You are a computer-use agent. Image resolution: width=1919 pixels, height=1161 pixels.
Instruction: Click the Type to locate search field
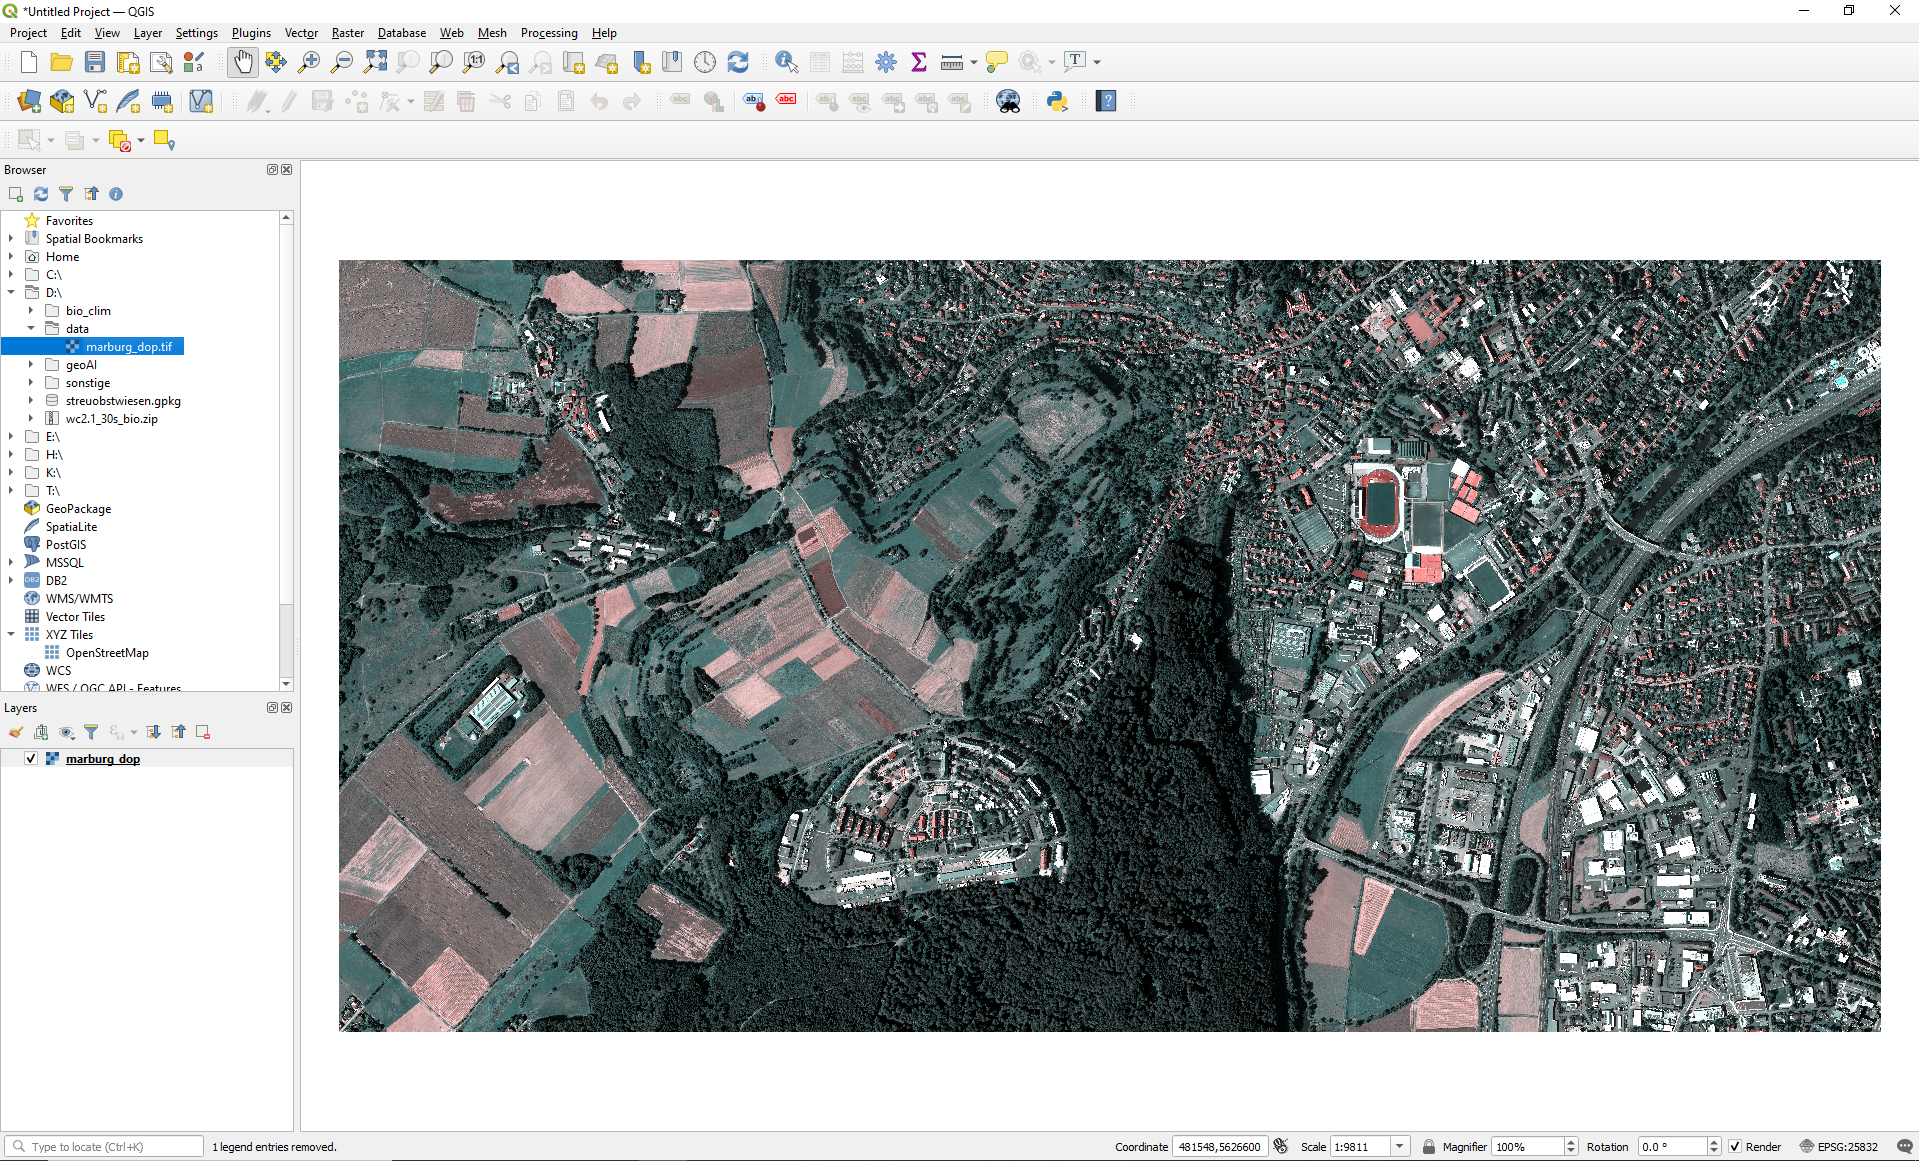click(x=104, y=1147)
